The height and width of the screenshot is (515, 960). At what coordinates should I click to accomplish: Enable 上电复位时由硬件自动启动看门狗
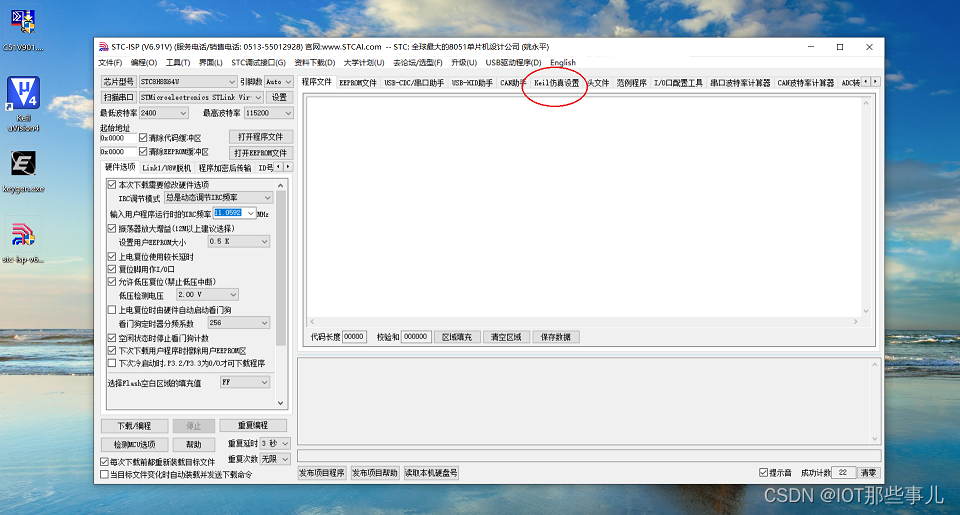point(112,310)
